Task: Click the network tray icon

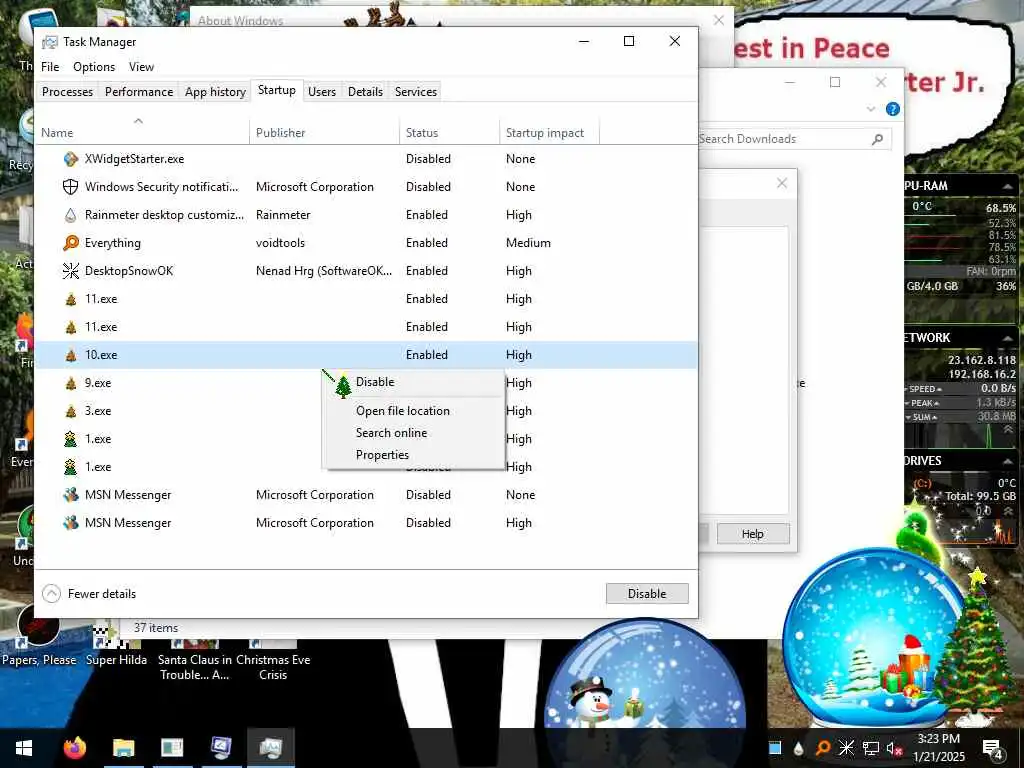Action: click(x=870, y=748)
